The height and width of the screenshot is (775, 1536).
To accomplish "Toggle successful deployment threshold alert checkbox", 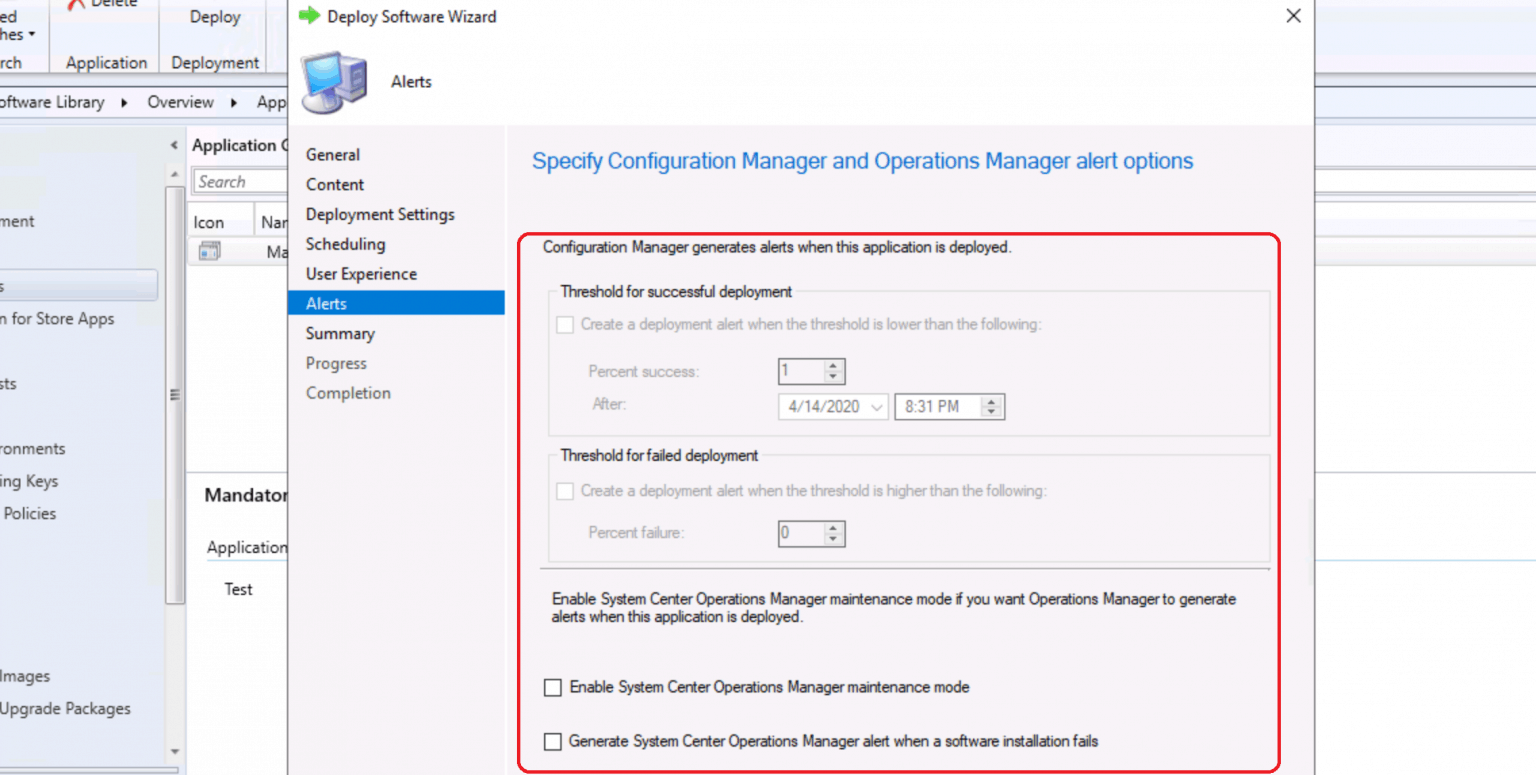I will pyautogui.click(x=565, y=324).
